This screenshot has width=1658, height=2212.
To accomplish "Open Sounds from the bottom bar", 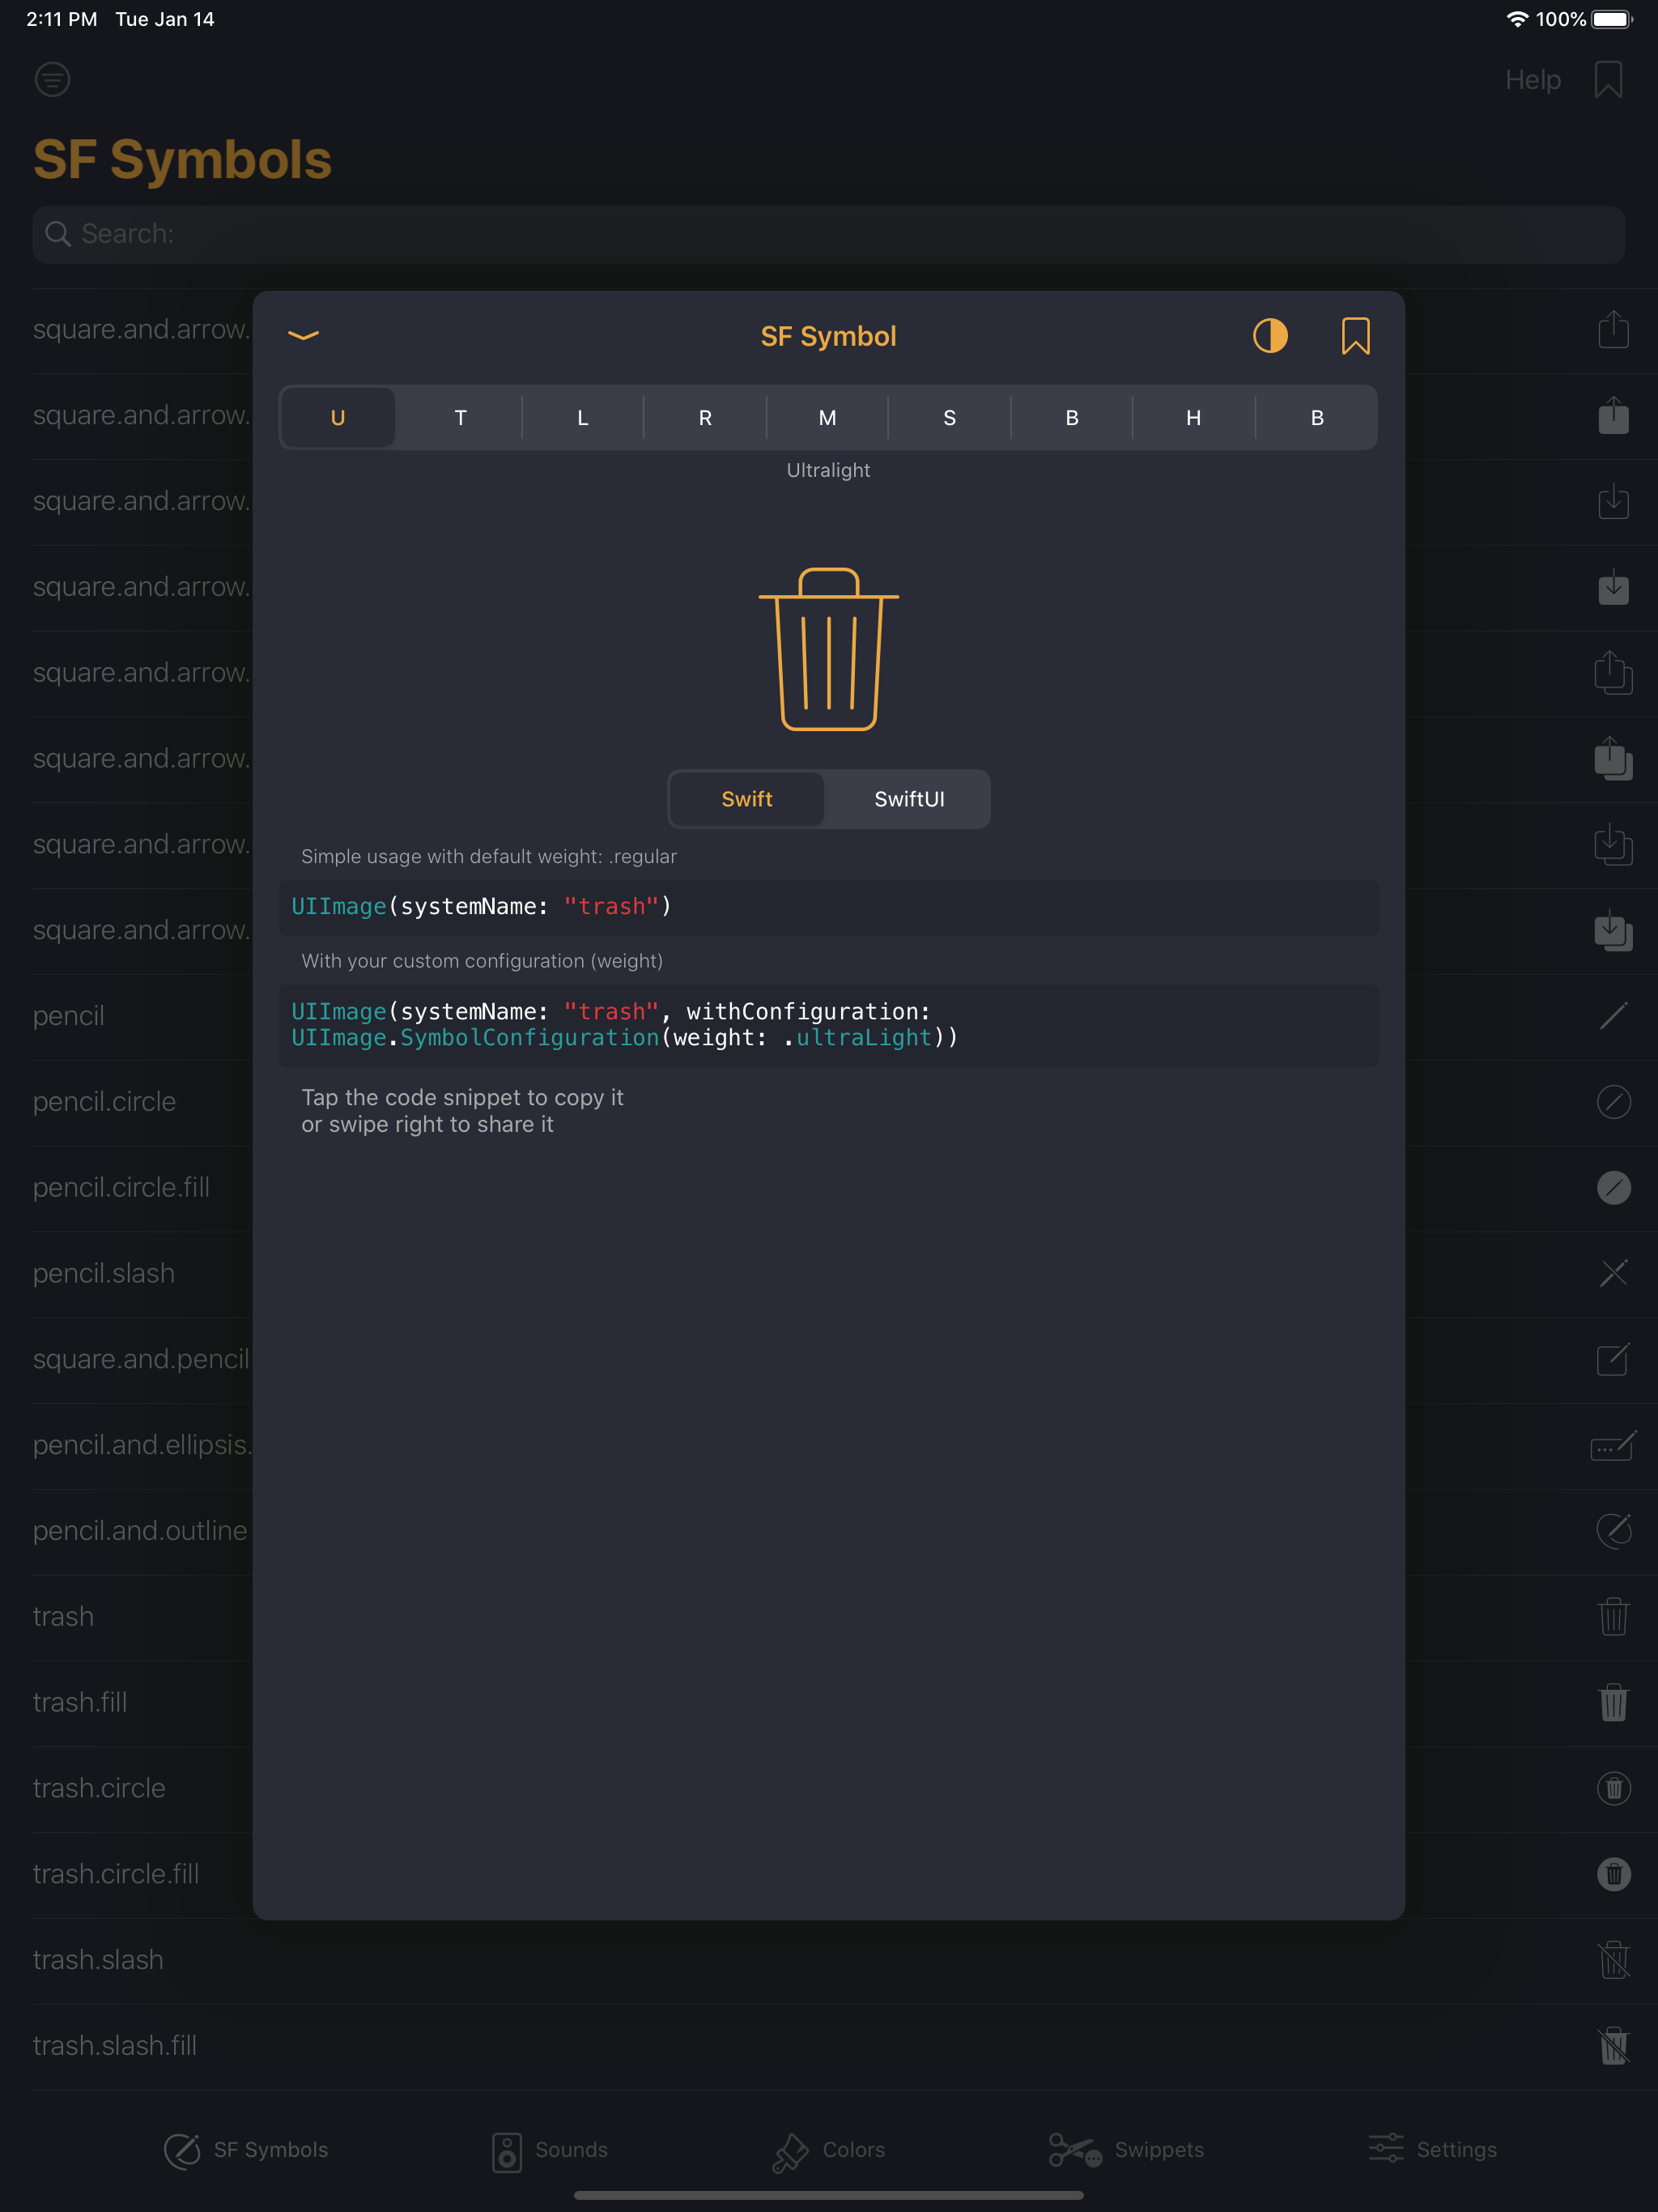I will pyautogui.click(x=549, y=2149).
